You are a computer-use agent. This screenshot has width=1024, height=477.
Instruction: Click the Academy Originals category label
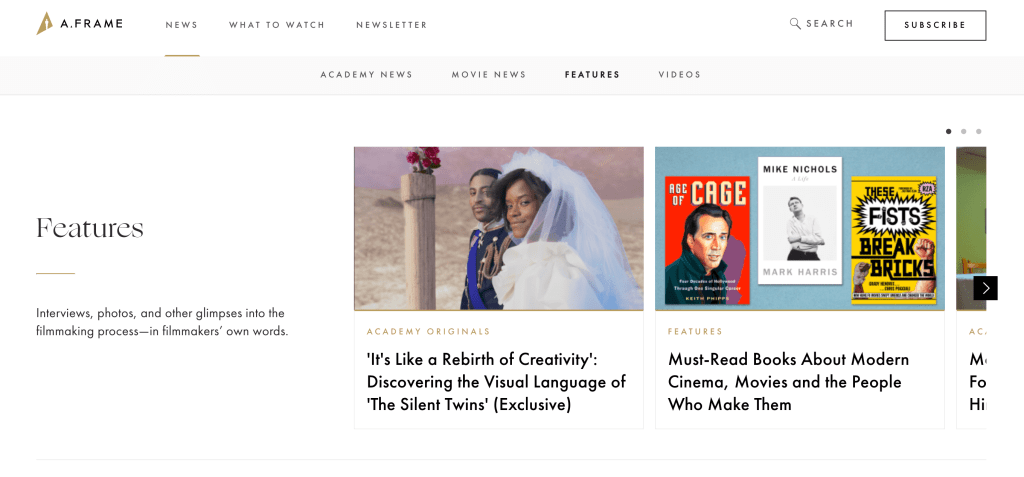point(428,332)
